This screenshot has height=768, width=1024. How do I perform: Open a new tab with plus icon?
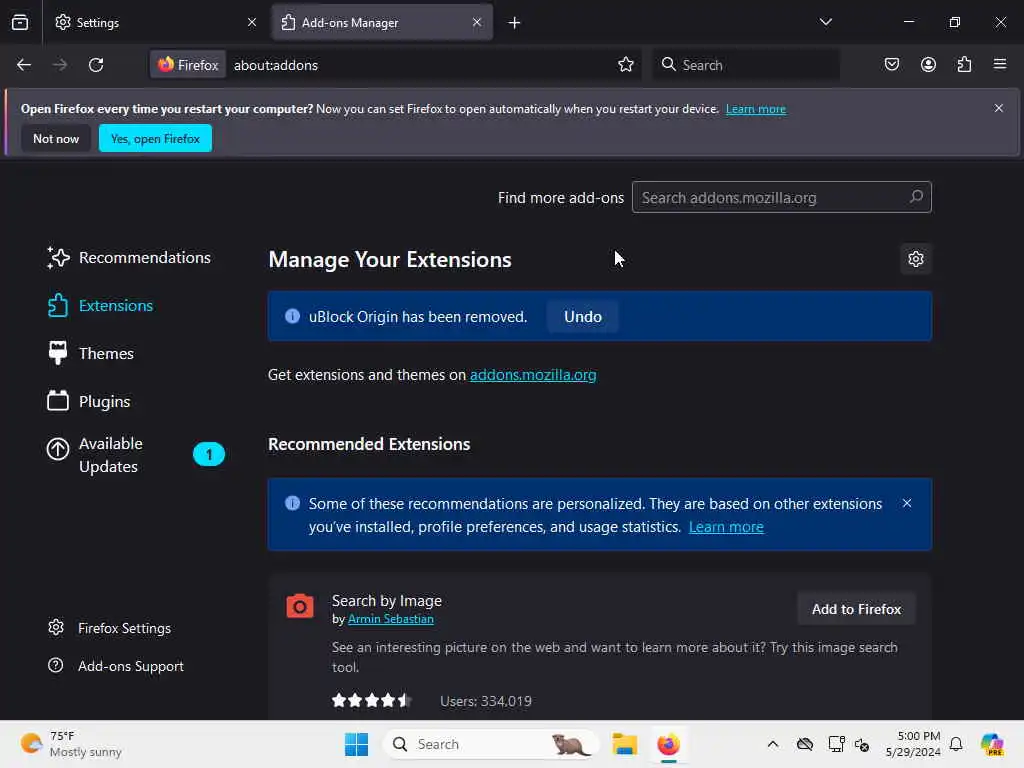[515, 23]
